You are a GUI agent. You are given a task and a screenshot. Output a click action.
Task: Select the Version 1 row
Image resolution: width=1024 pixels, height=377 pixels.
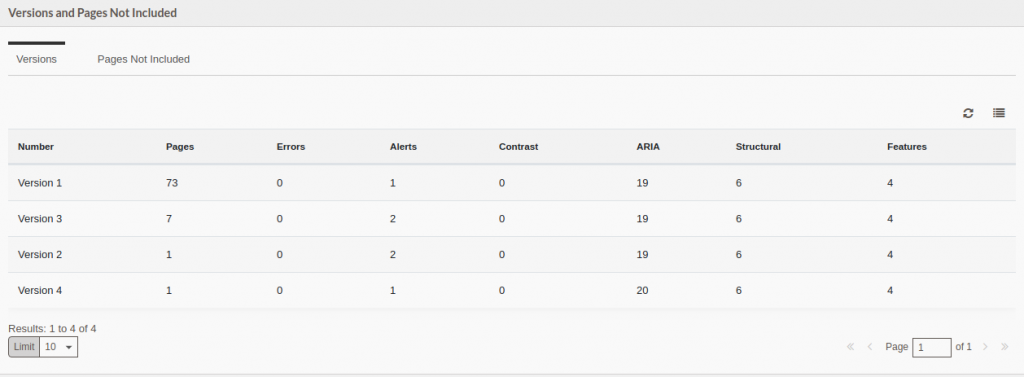tap(511, 183)
